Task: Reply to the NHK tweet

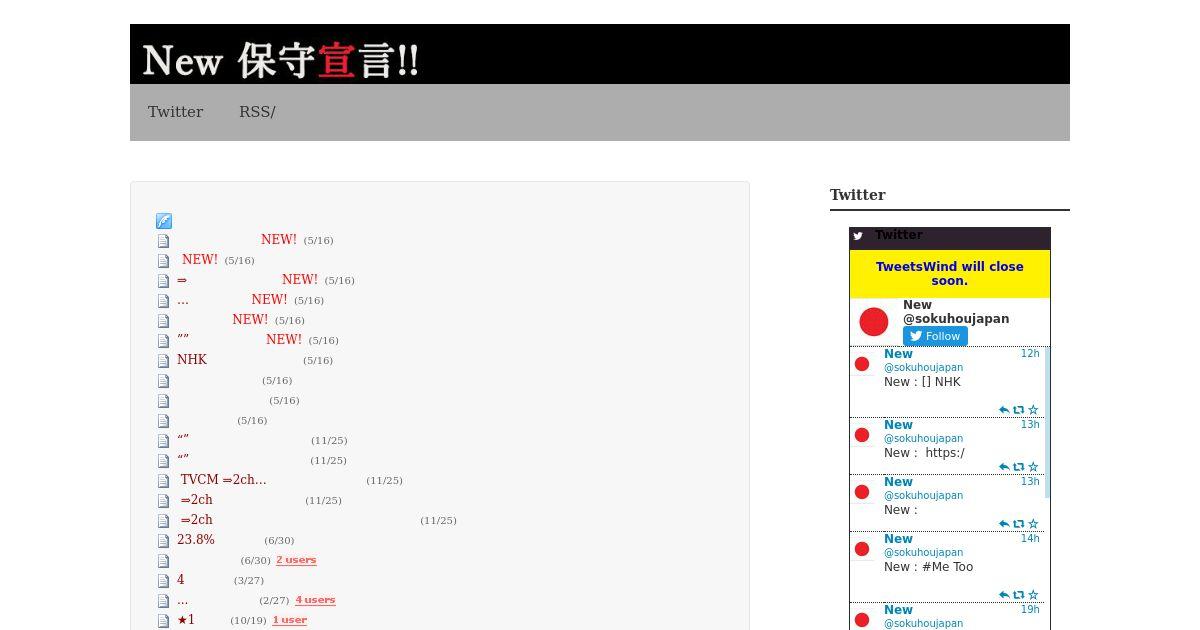Action: [x=1004, y=410]
